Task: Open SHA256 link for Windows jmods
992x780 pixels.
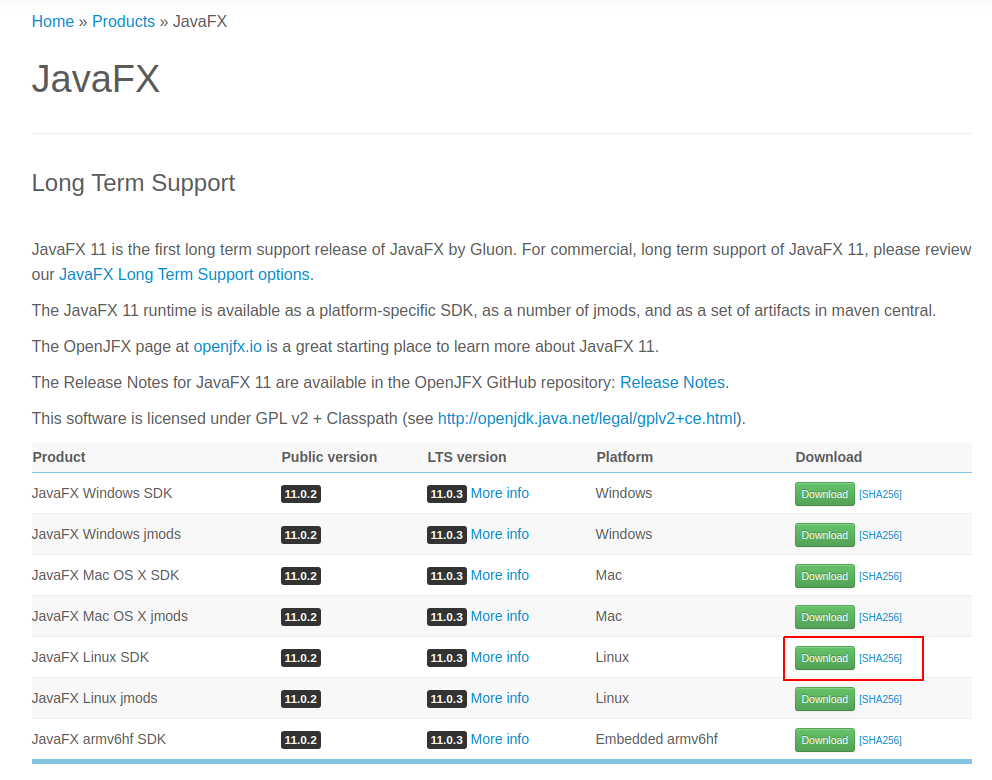Action: pyautogui.click(x=880, y=535)
